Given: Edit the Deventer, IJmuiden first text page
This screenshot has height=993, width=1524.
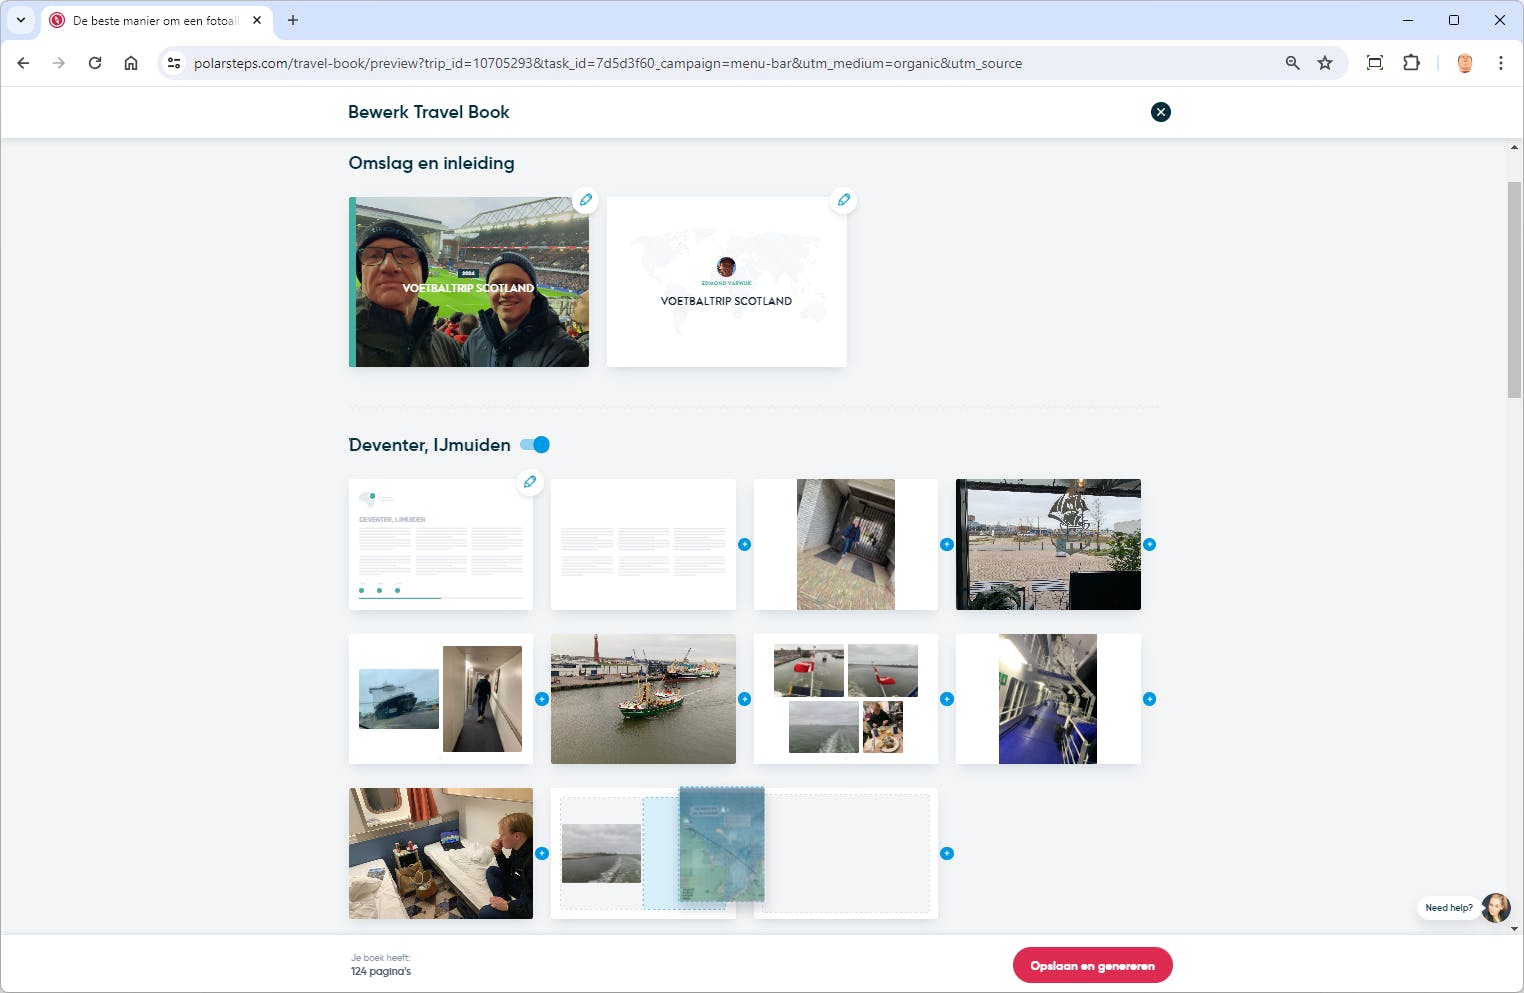Looking at the screenshot, I should tap(530, 482).
